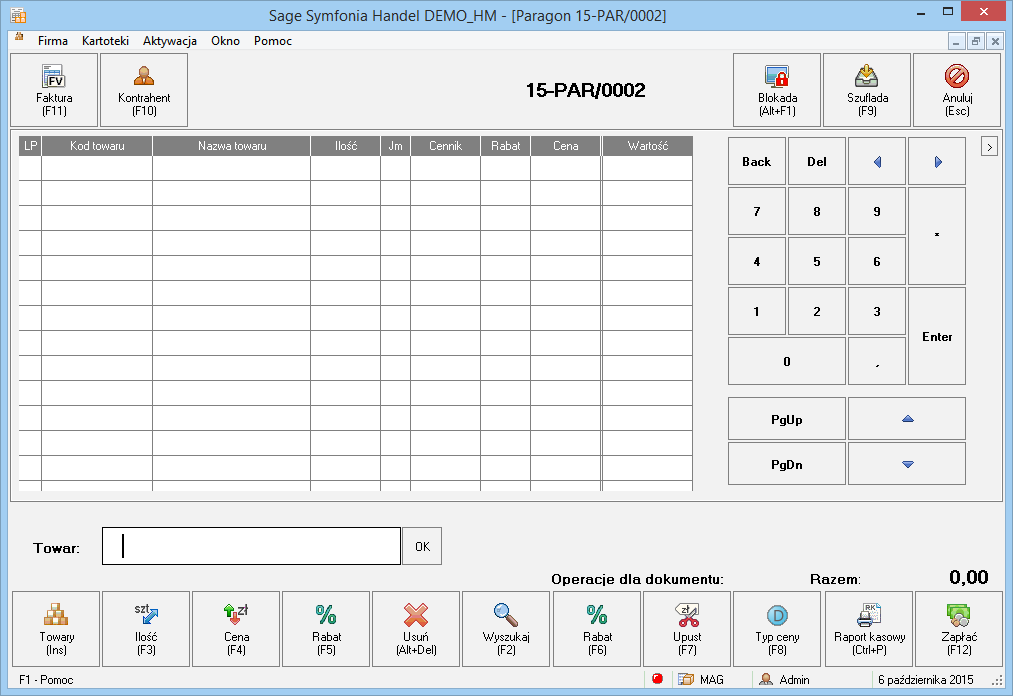Tap keypad digit 4
1013x696 pixels.
pyautogui.click(x=757, y=261)
